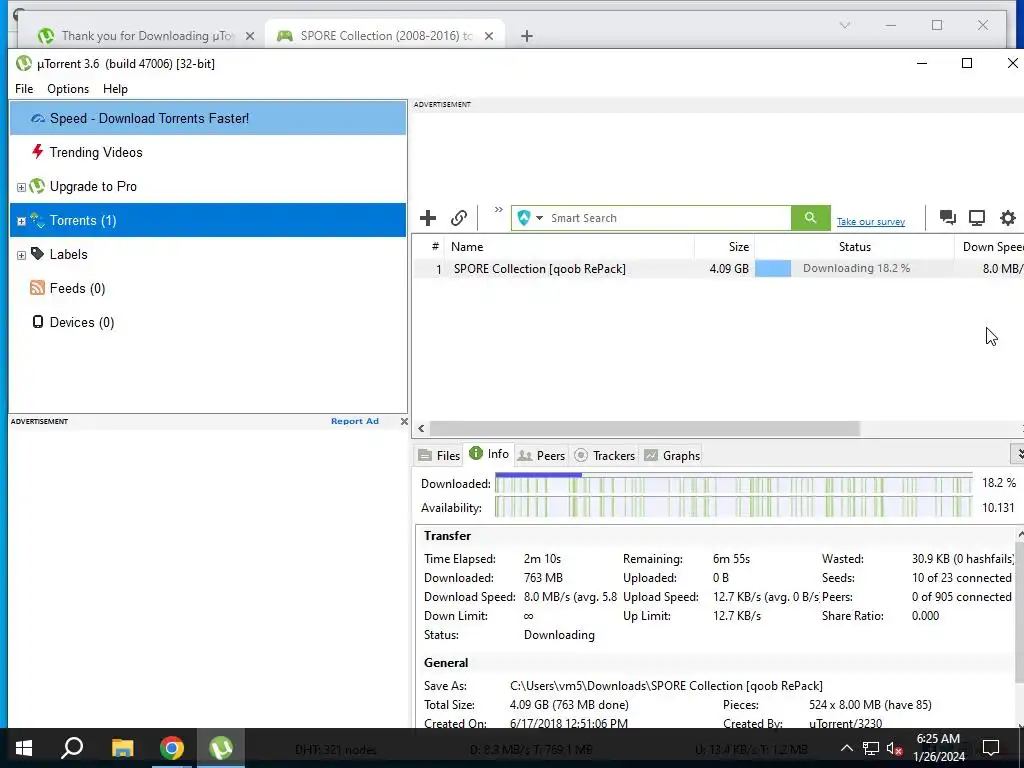The width and height of the screenshot is (1024, 768).
Task: Open File Explorer from taskbar
Action: coord(122,748)
